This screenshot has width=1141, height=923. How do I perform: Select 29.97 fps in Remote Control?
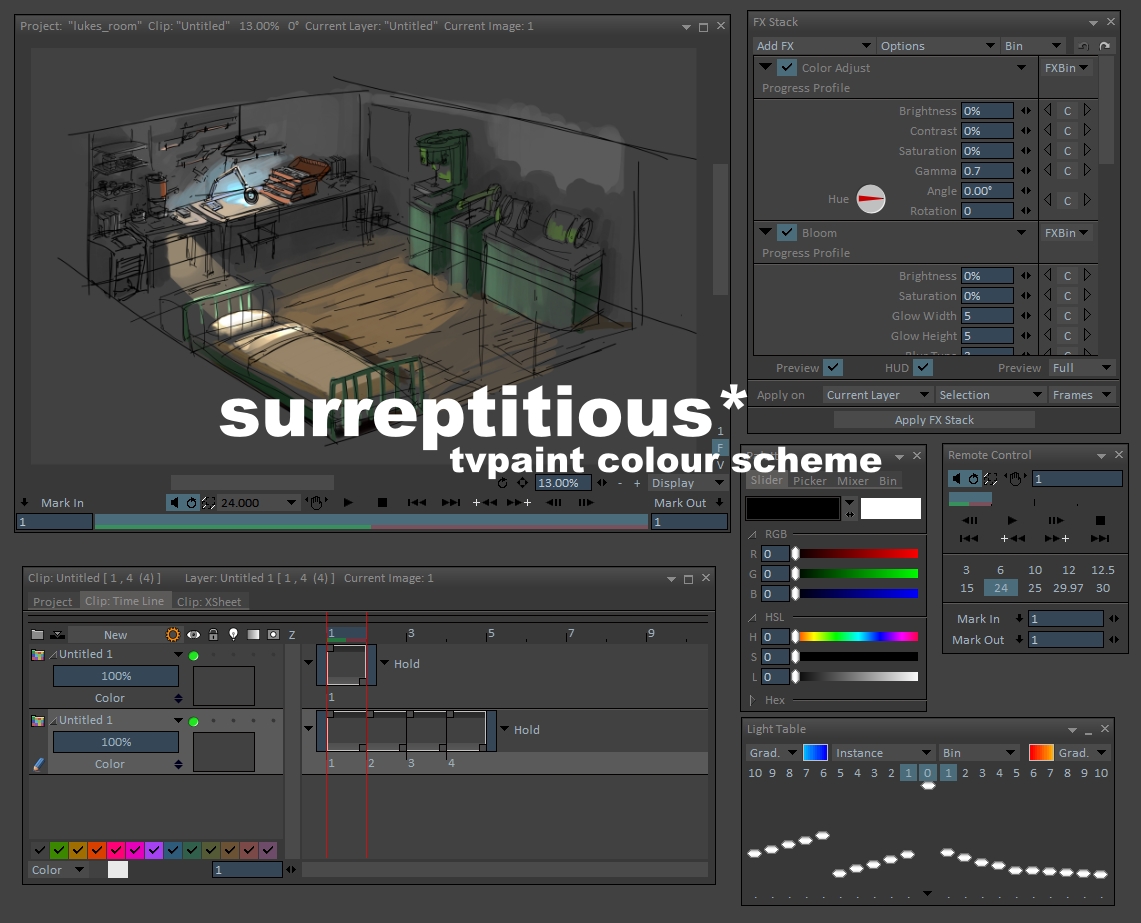pos(1068,588)
